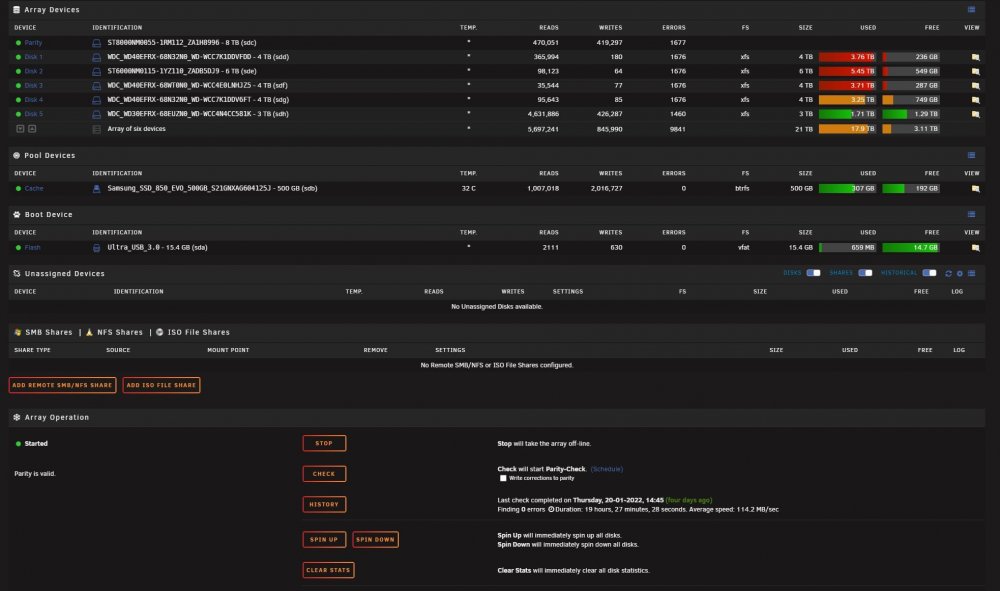This screenshot has height=591, width=1000.
Task: Open Unassigned Devices settings gear
Action: pyautogui.click(x=960, y=274)
